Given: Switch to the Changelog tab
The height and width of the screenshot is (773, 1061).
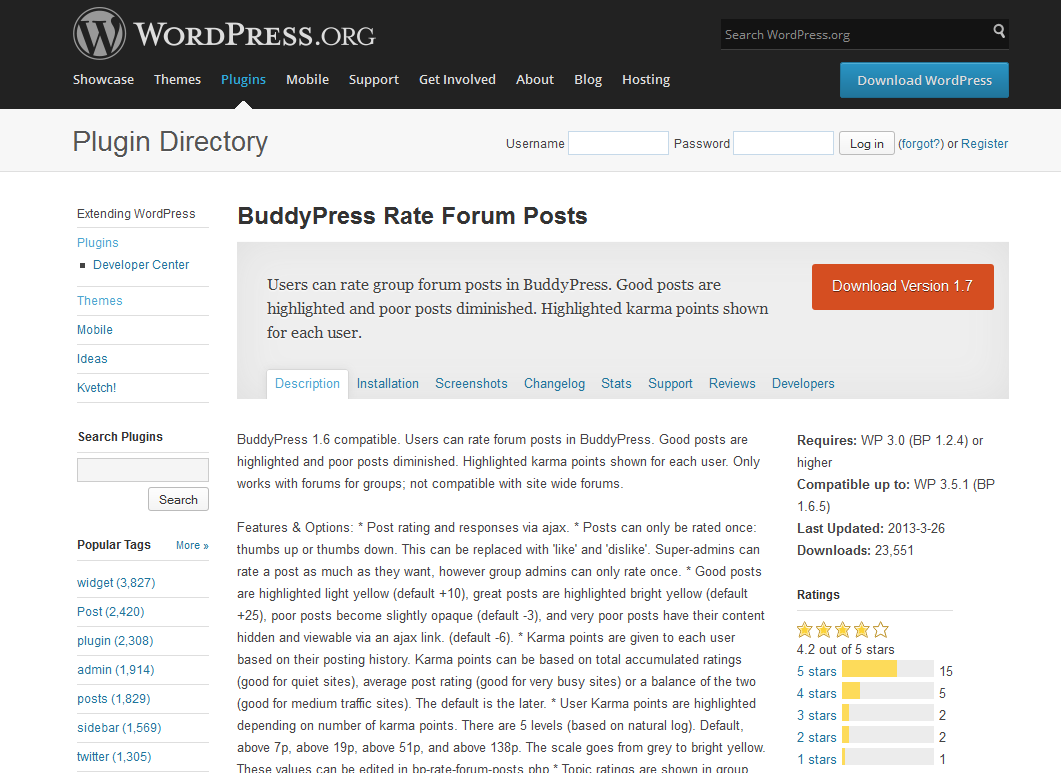Looking at the screenshot, I should click(x=554, y=383).
